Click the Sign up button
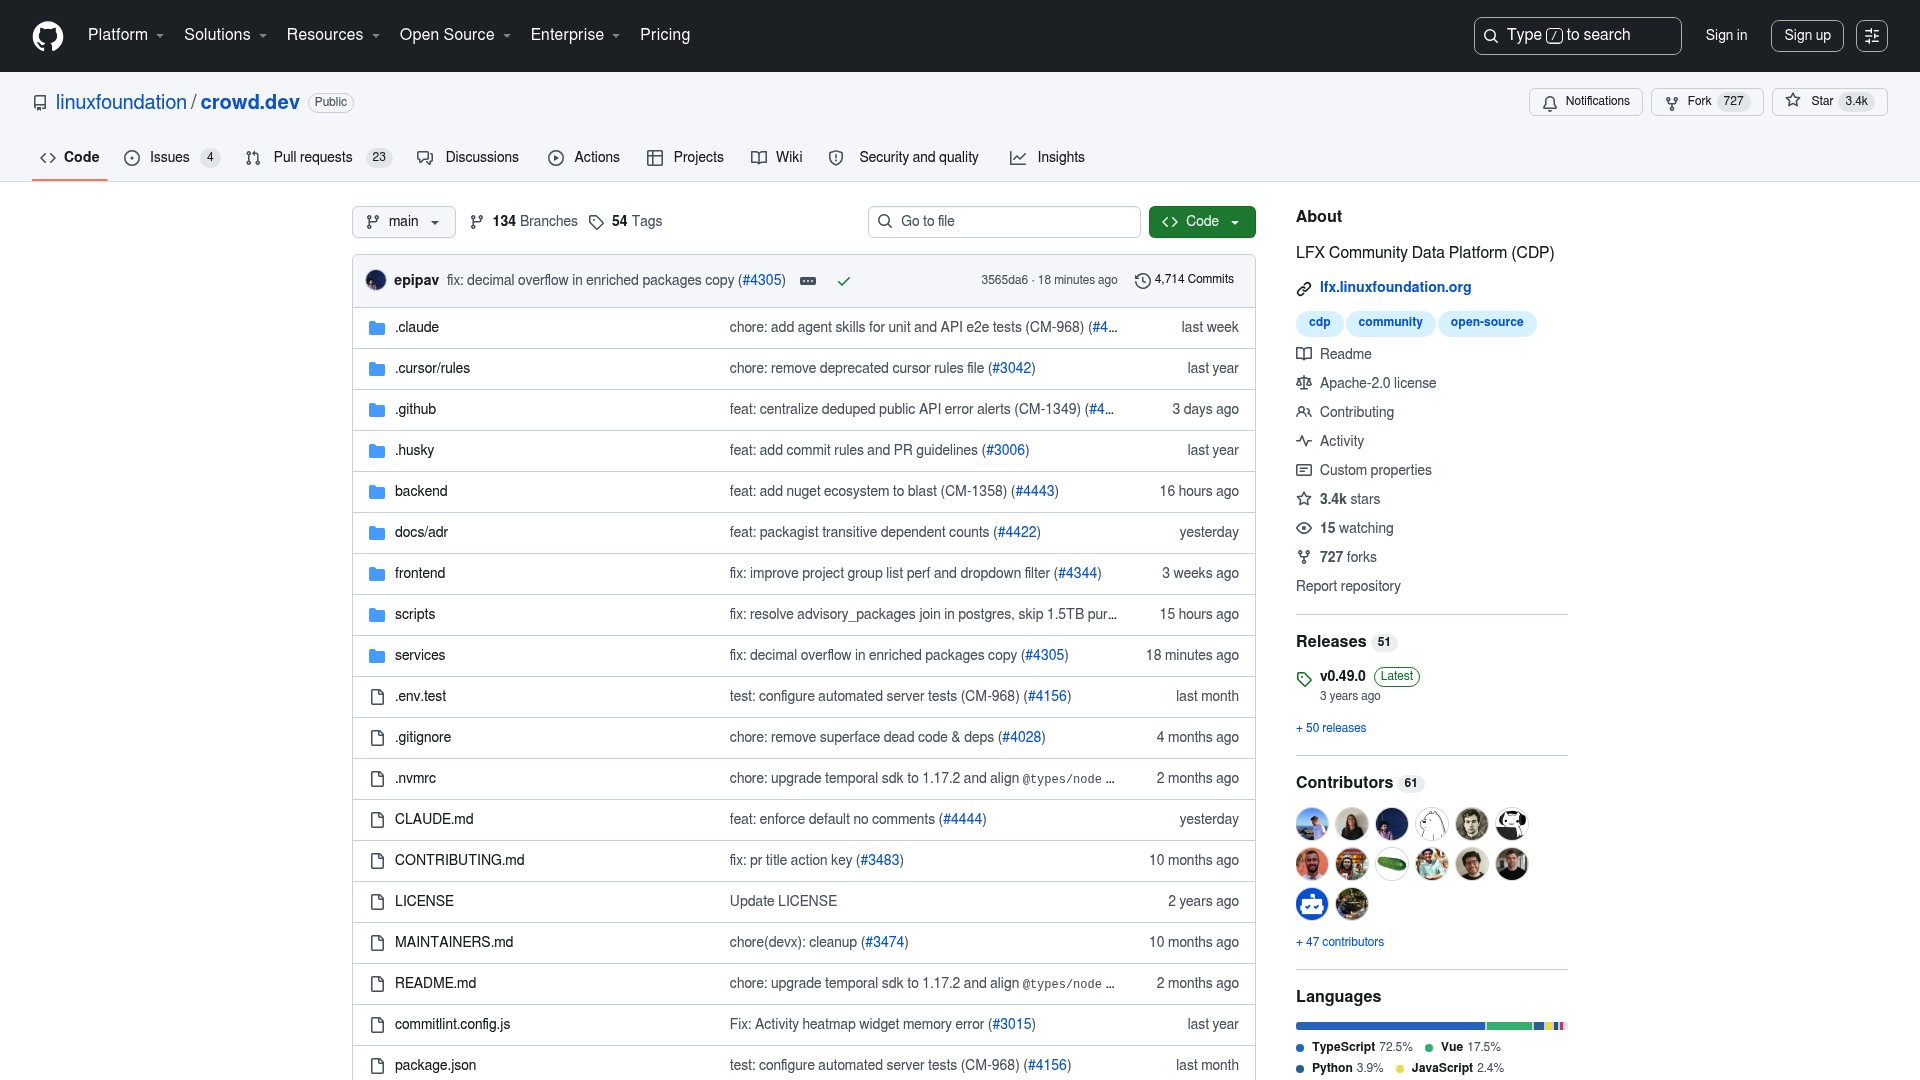 pos(1807,36)
